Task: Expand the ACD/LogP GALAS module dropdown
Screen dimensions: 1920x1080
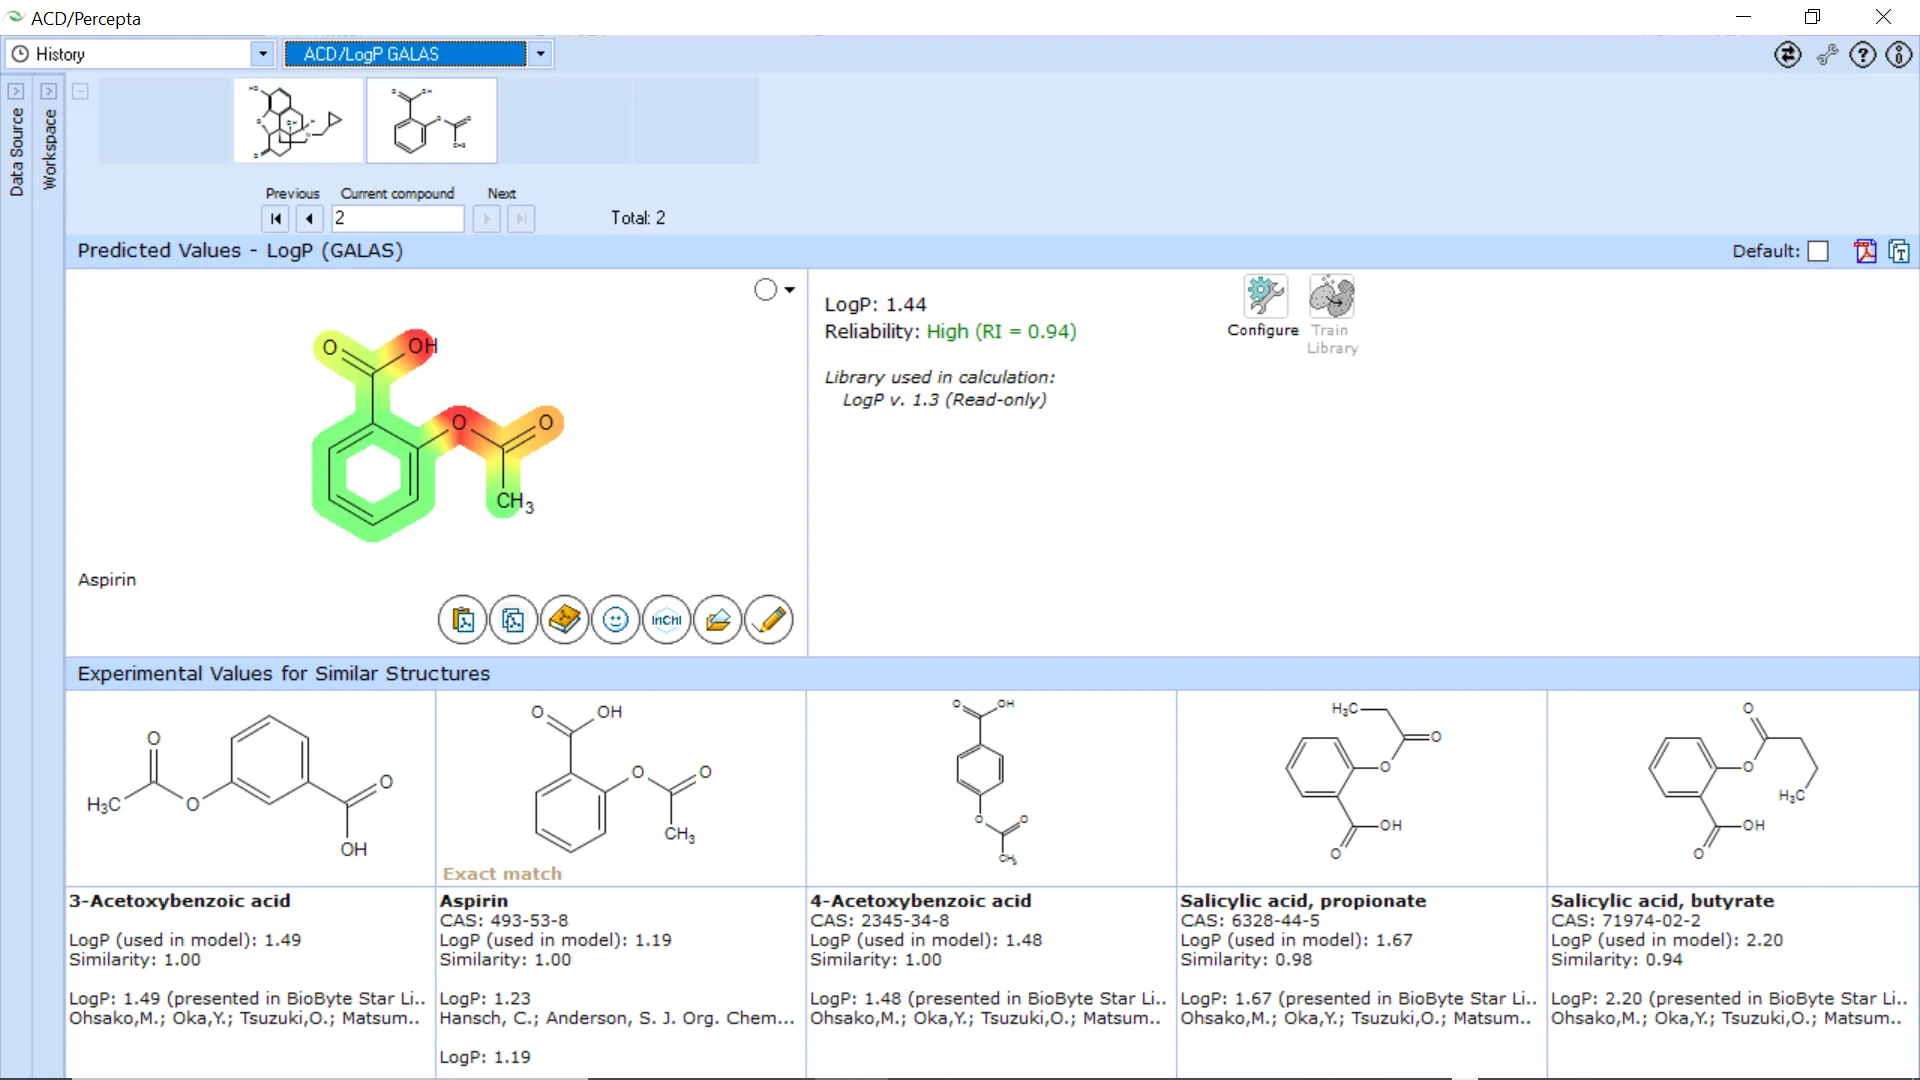Action: point(540,54)
